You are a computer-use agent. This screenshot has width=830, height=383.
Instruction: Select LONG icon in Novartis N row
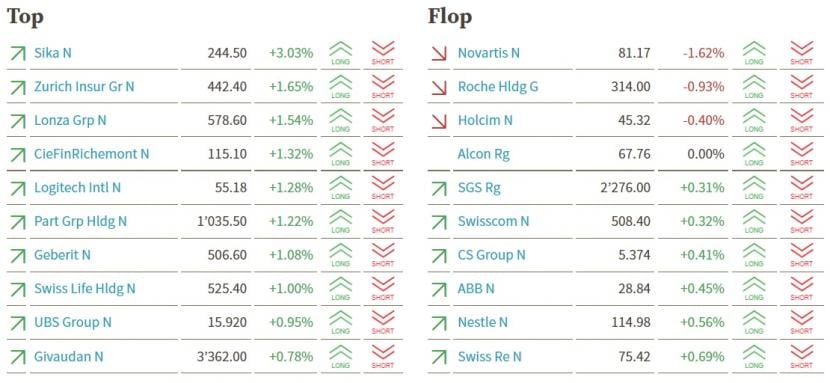point(754,53)
